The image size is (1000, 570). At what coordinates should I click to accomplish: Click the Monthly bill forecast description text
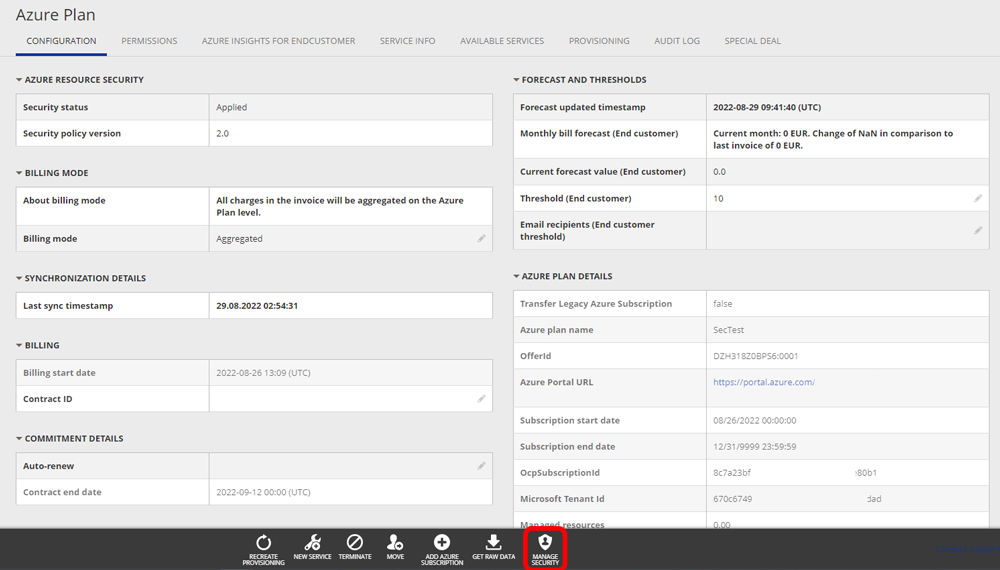coord(833,139)
